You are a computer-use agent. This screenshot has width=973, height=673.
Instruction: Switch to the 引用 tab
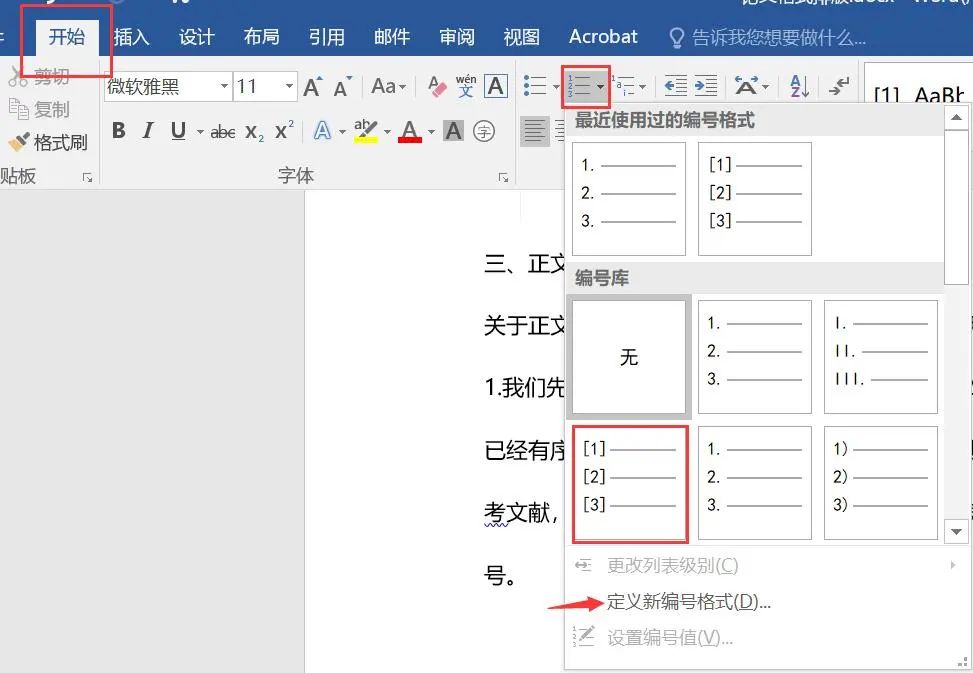click(326, 37)
